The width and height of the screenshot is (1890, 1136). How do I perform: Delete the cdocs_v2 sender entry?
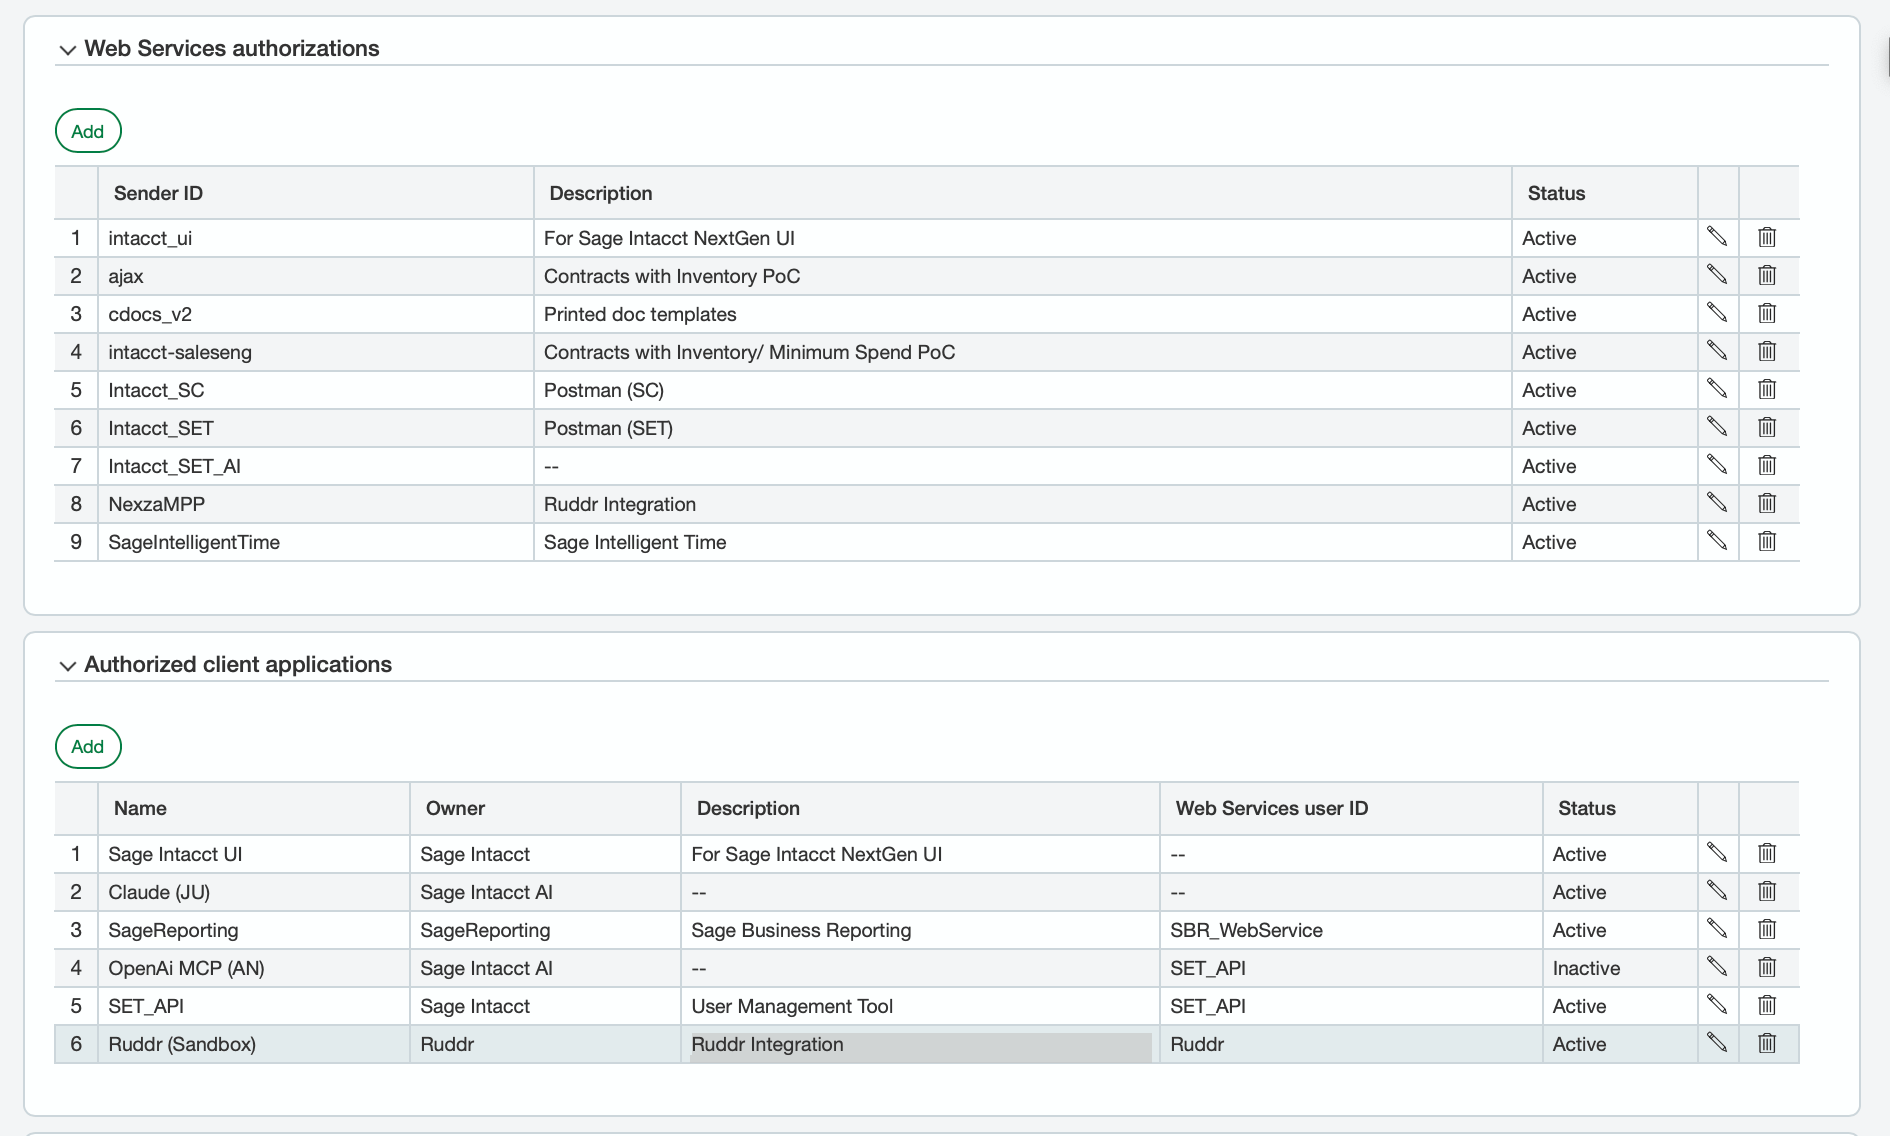1767,313
